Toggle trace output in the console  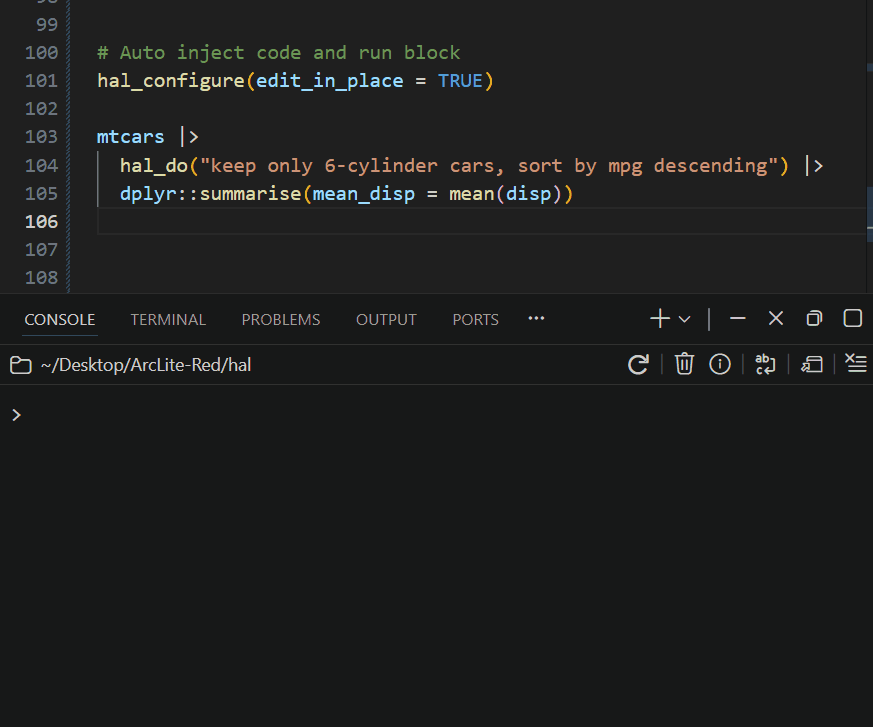pos(812,365)
